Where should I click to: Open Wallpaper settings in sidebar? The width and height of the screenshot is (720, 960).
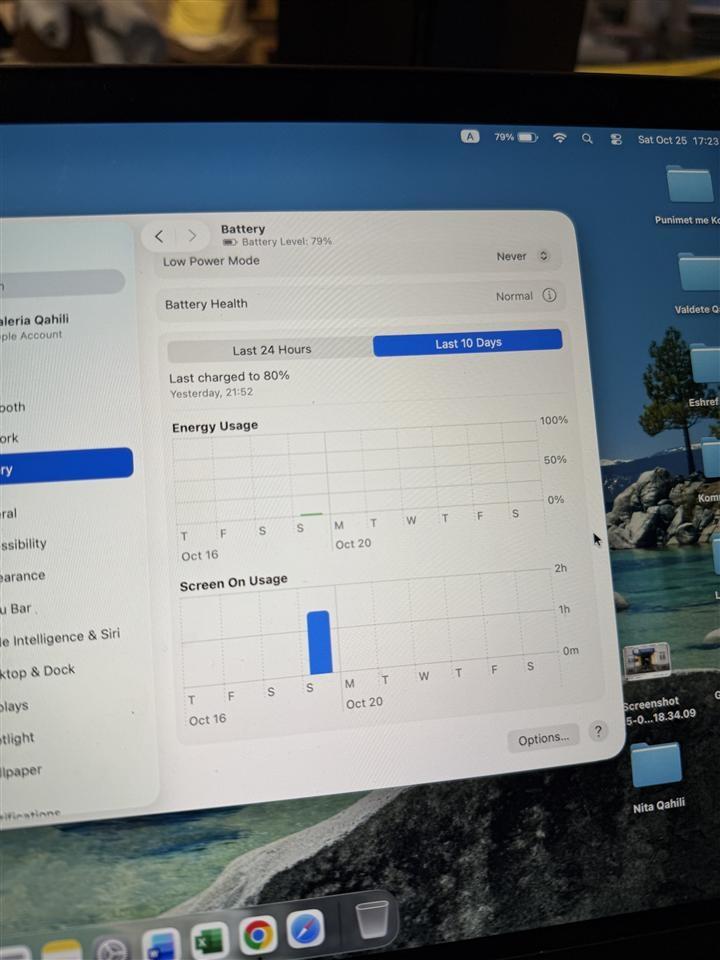20,771
